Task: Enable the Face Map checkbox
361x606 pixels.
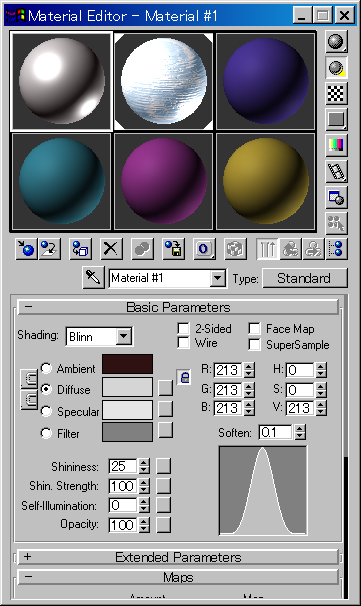Action: pyautogui.click(x=254, y=329)
